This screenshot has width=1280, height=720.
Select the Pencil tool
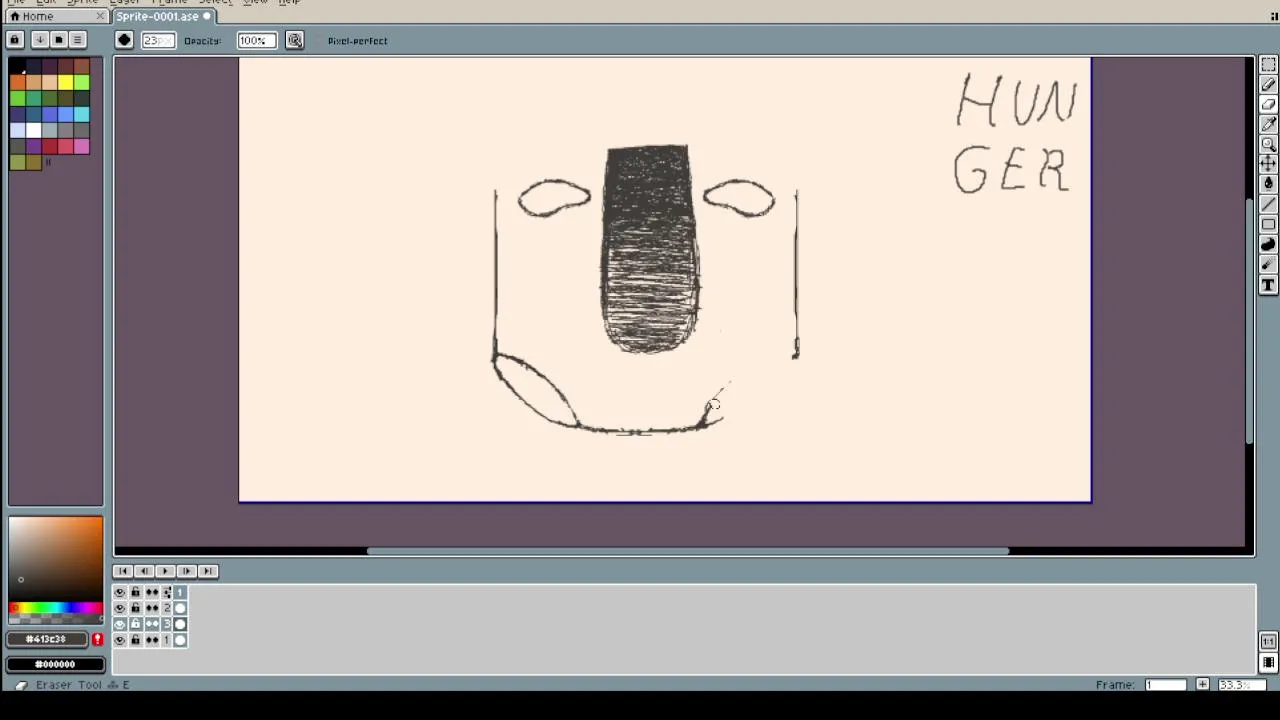[x=1268, y=85]
